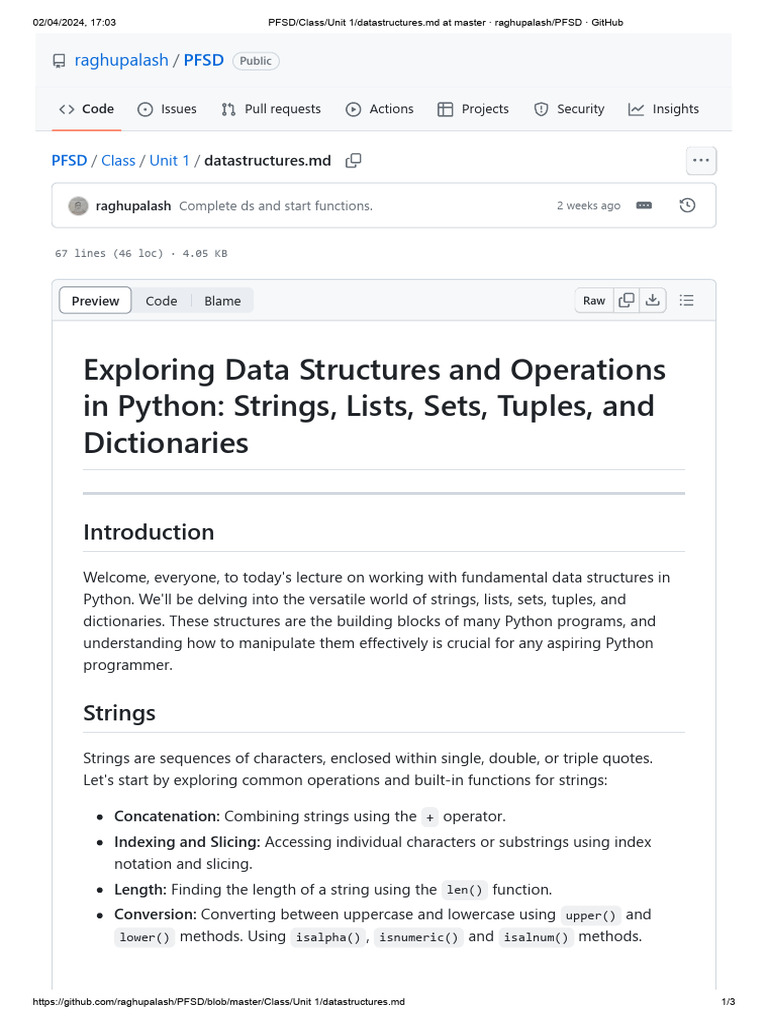This screenshot has height=1024, width=768.
Task: Switch to Blame view
Action: click(222, 301)
